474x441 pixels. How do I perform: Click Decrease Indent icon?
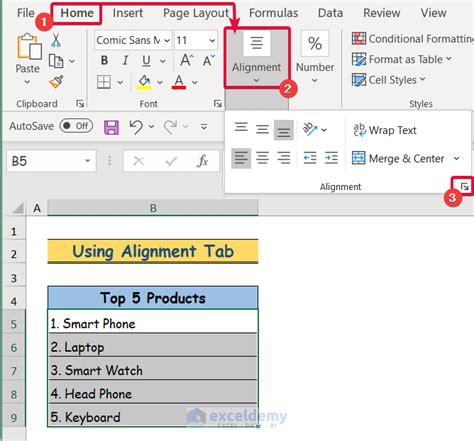pyautogui.click(x=310, y=158)
